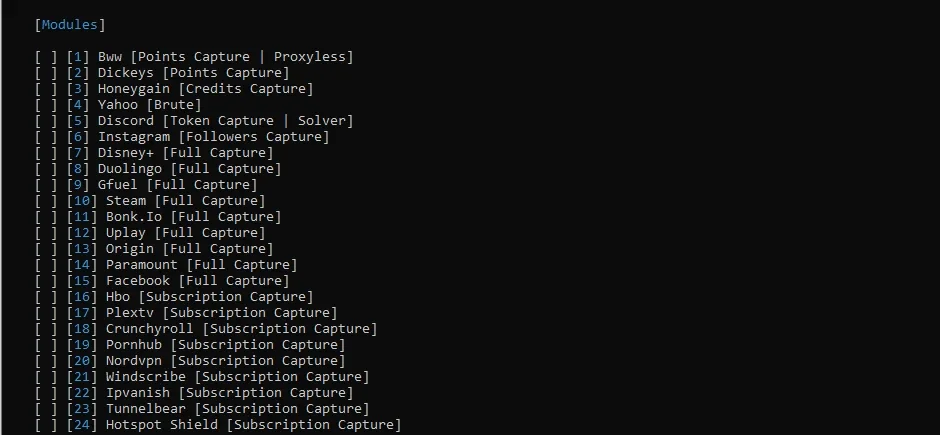The image size is (940, 435).
Task: Check the box for Yahoo [Brute]
Action: (46, 105)
